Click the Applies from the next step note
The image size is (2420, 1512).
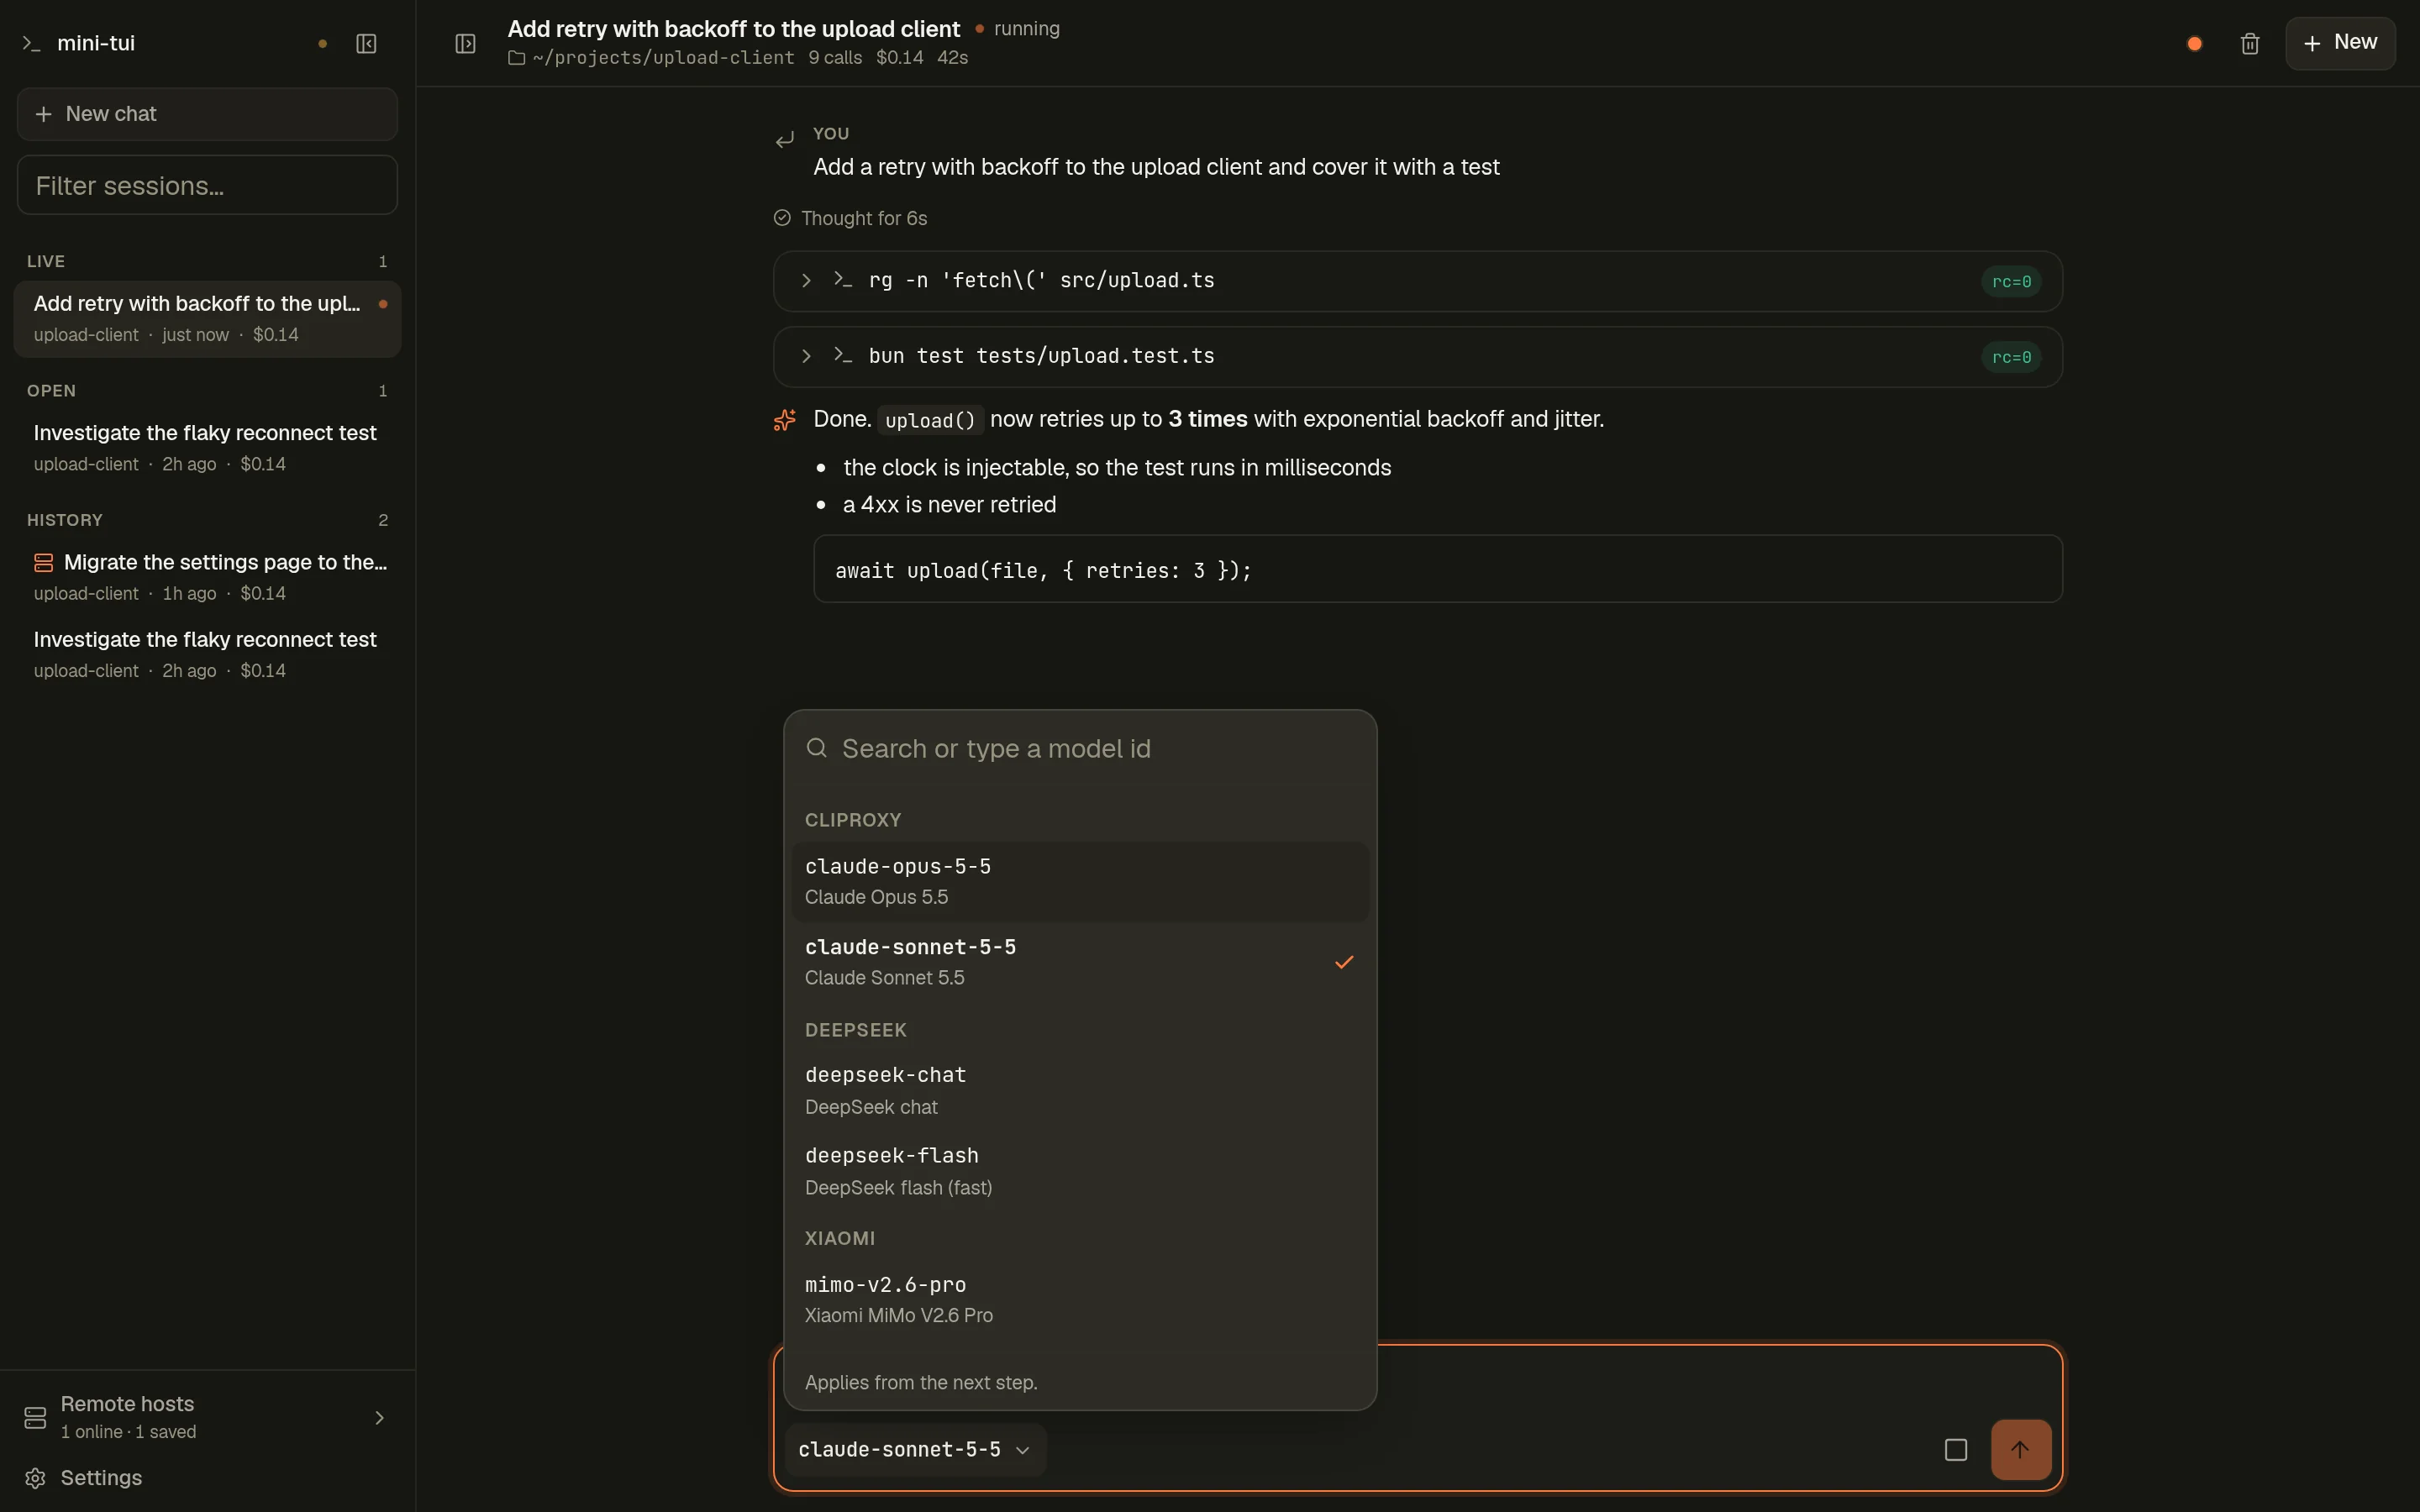tap(921, 1382)
